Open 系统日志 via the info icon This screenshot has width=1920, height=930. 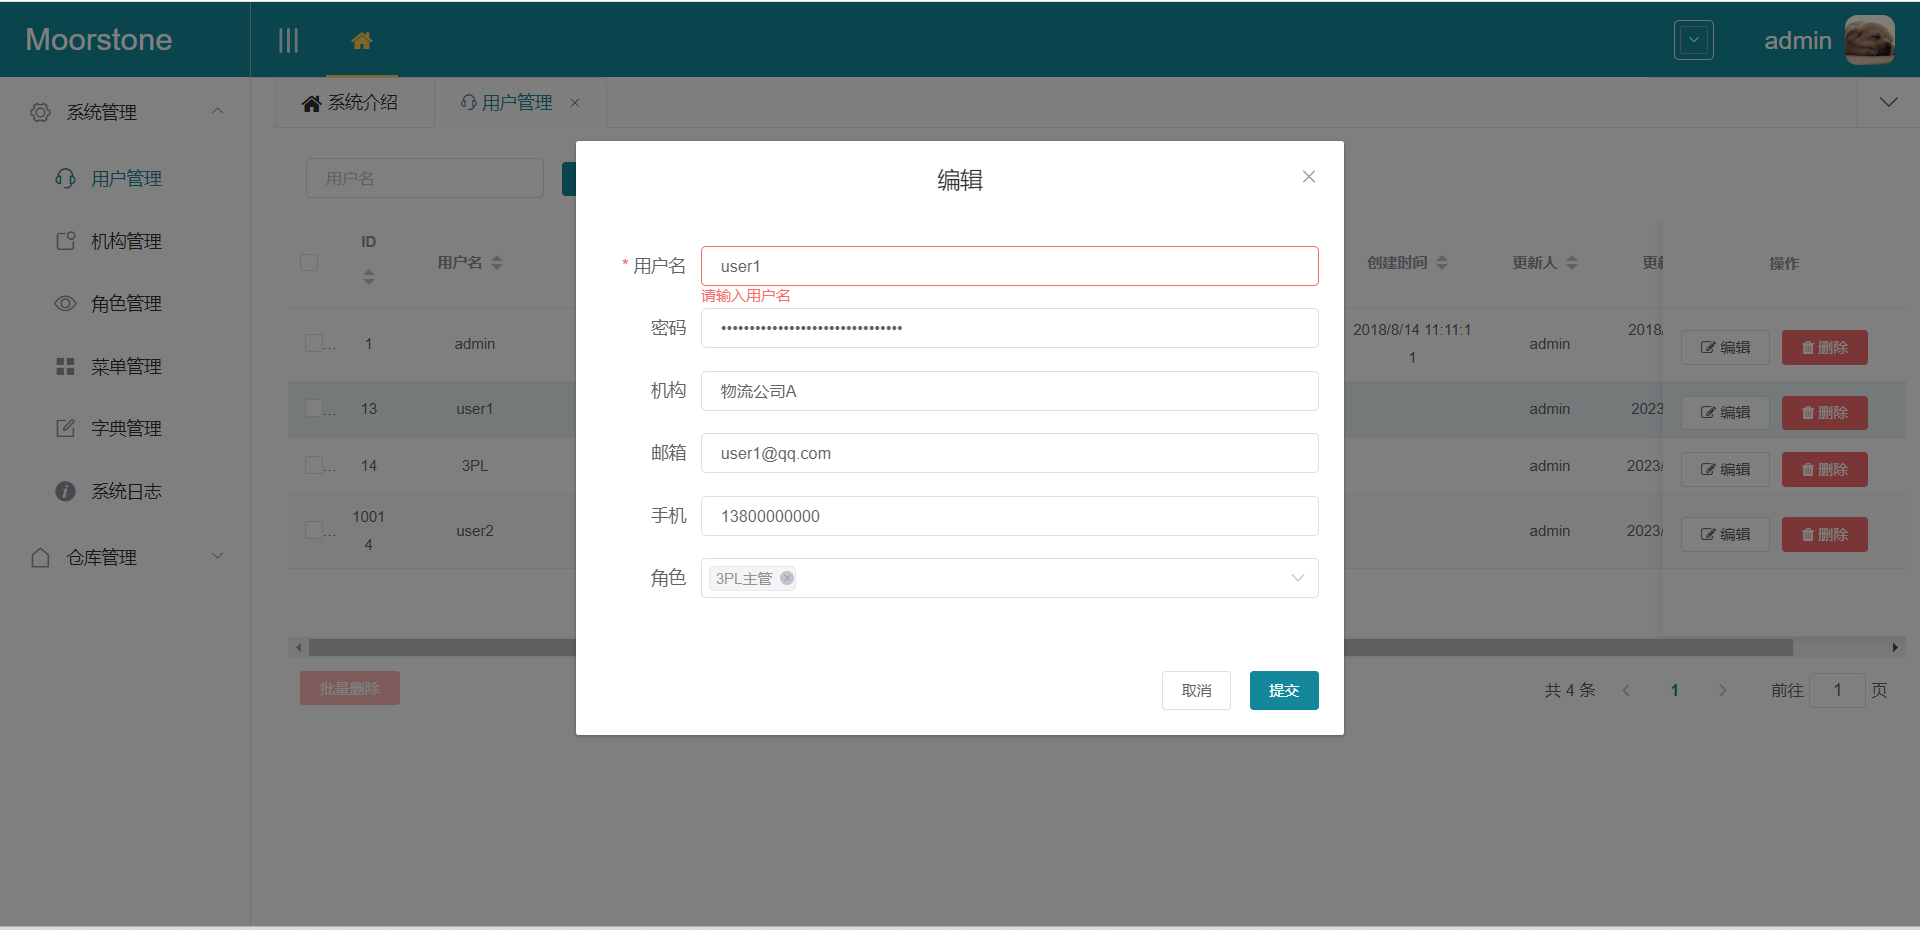click(65, 491)
